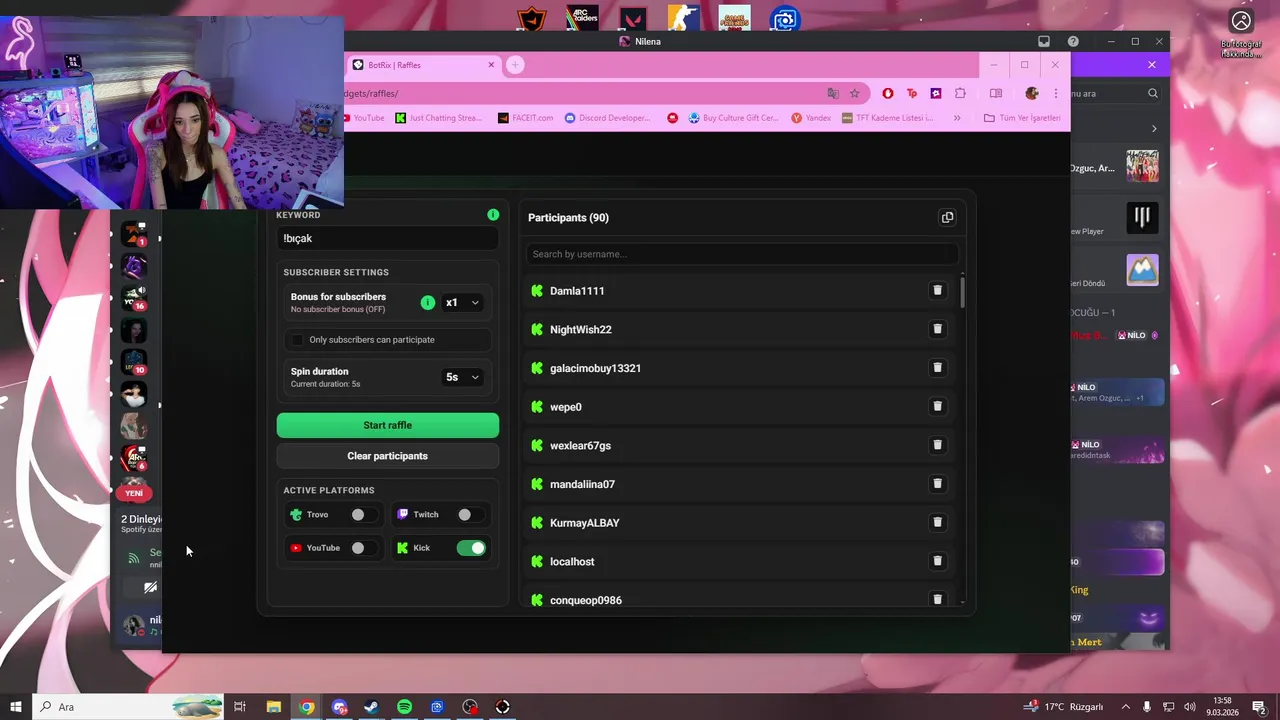Viewport: 1280px width, 720px height.
Task: Click the Windows taskbar search box
Action: [128, 707]
